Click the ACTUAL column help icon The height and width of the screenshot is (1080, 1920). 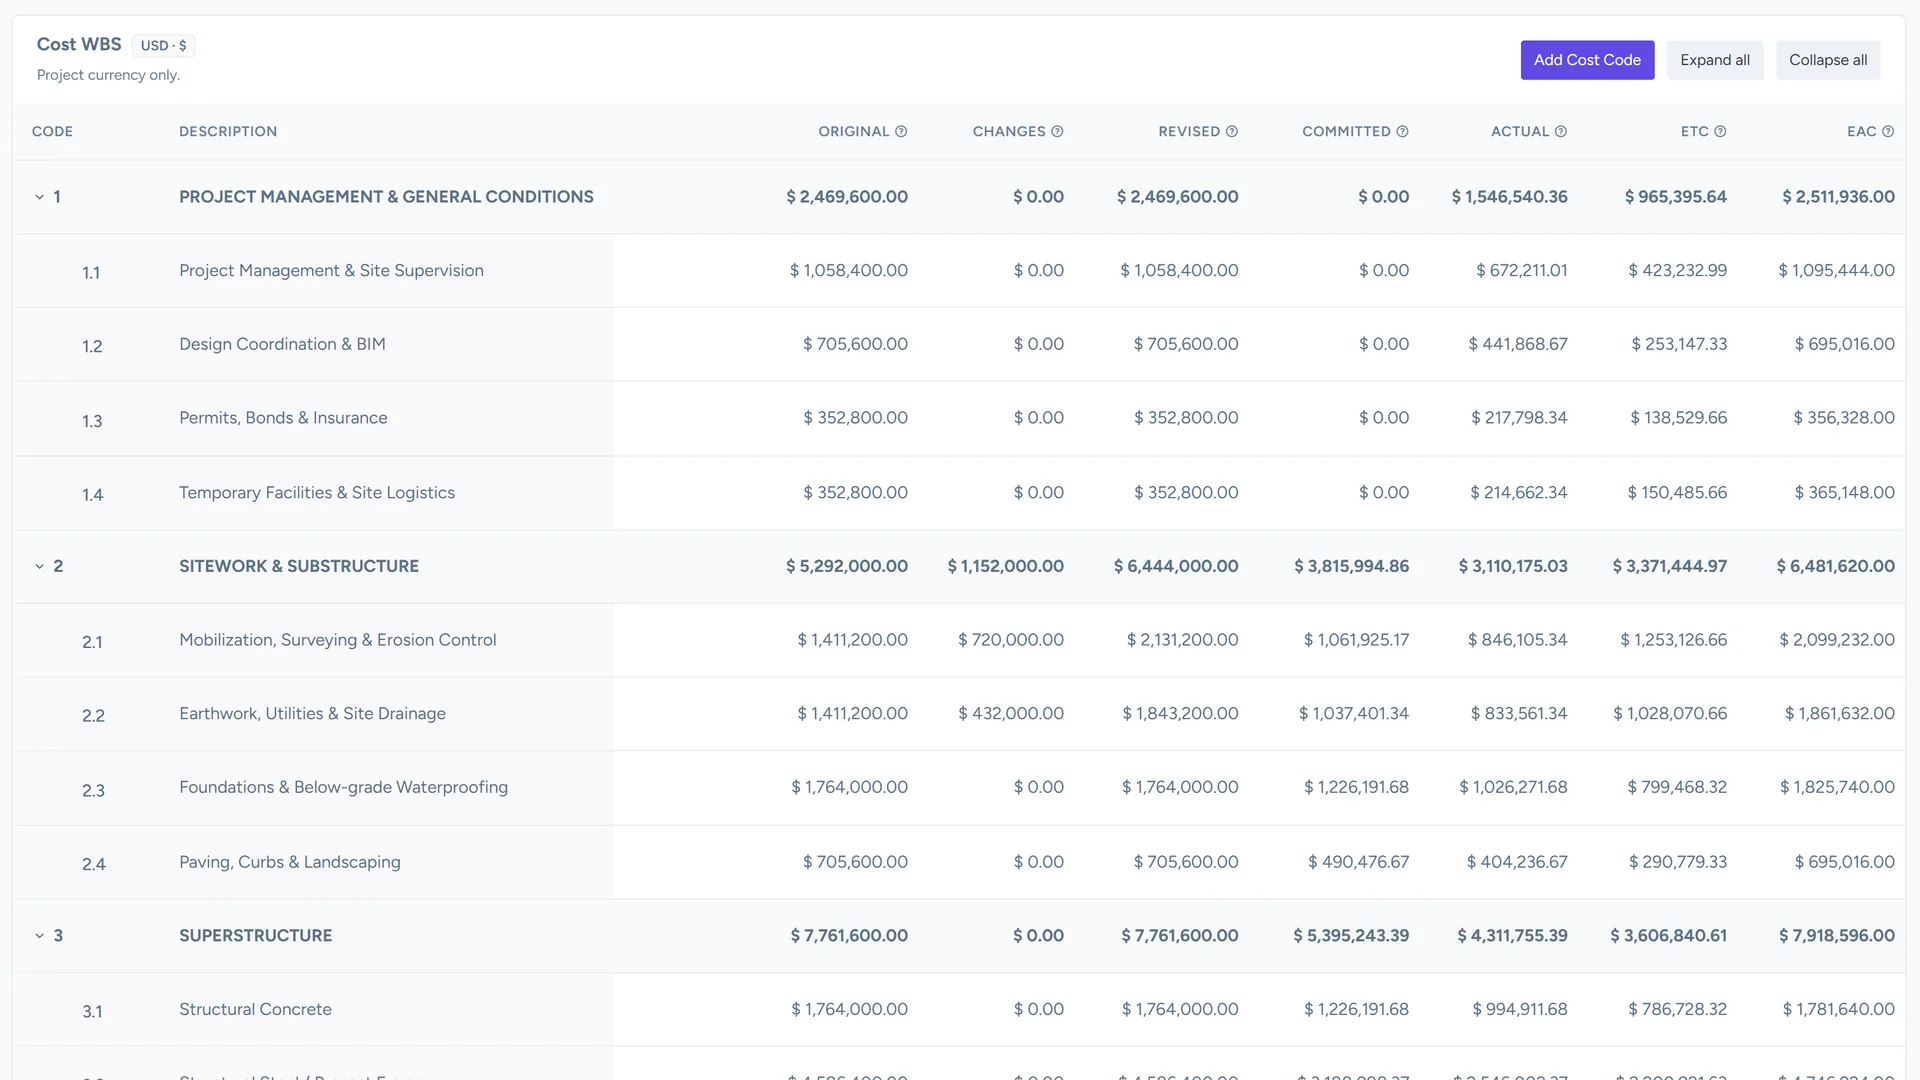coord(1561,132)
